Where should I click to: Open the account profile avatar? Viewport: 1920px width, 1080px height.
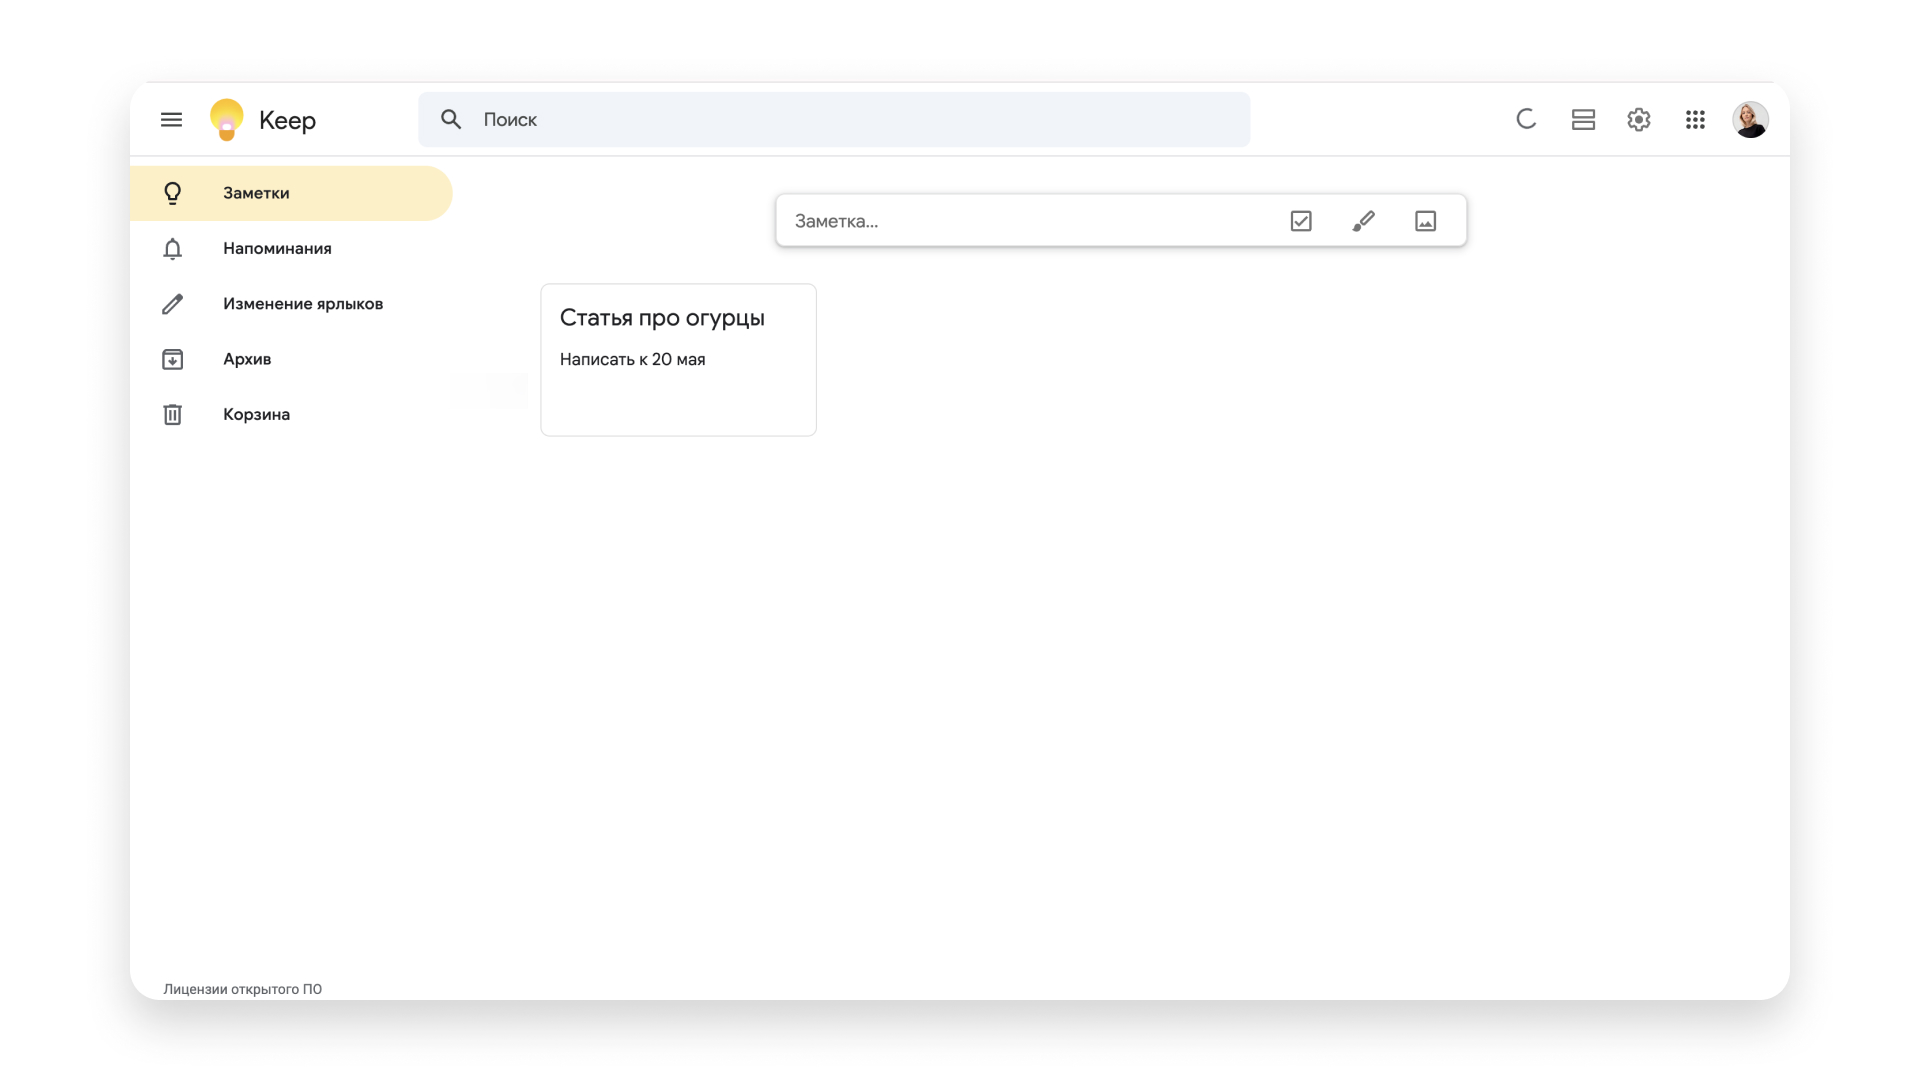pyautogui.click(x=1750, y=120)
